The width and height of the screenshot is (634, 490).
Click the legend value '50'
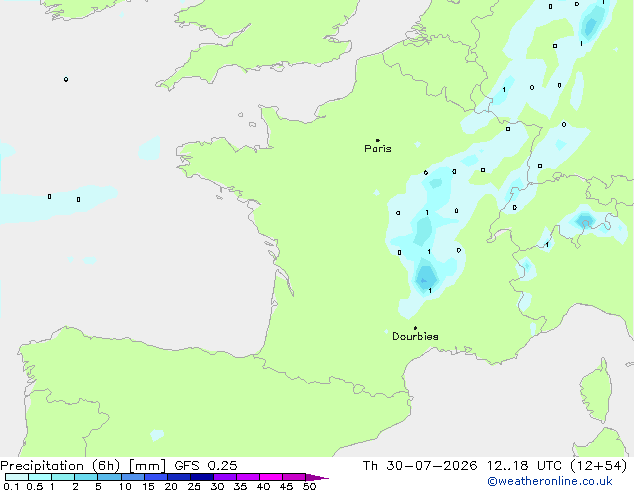309,486
